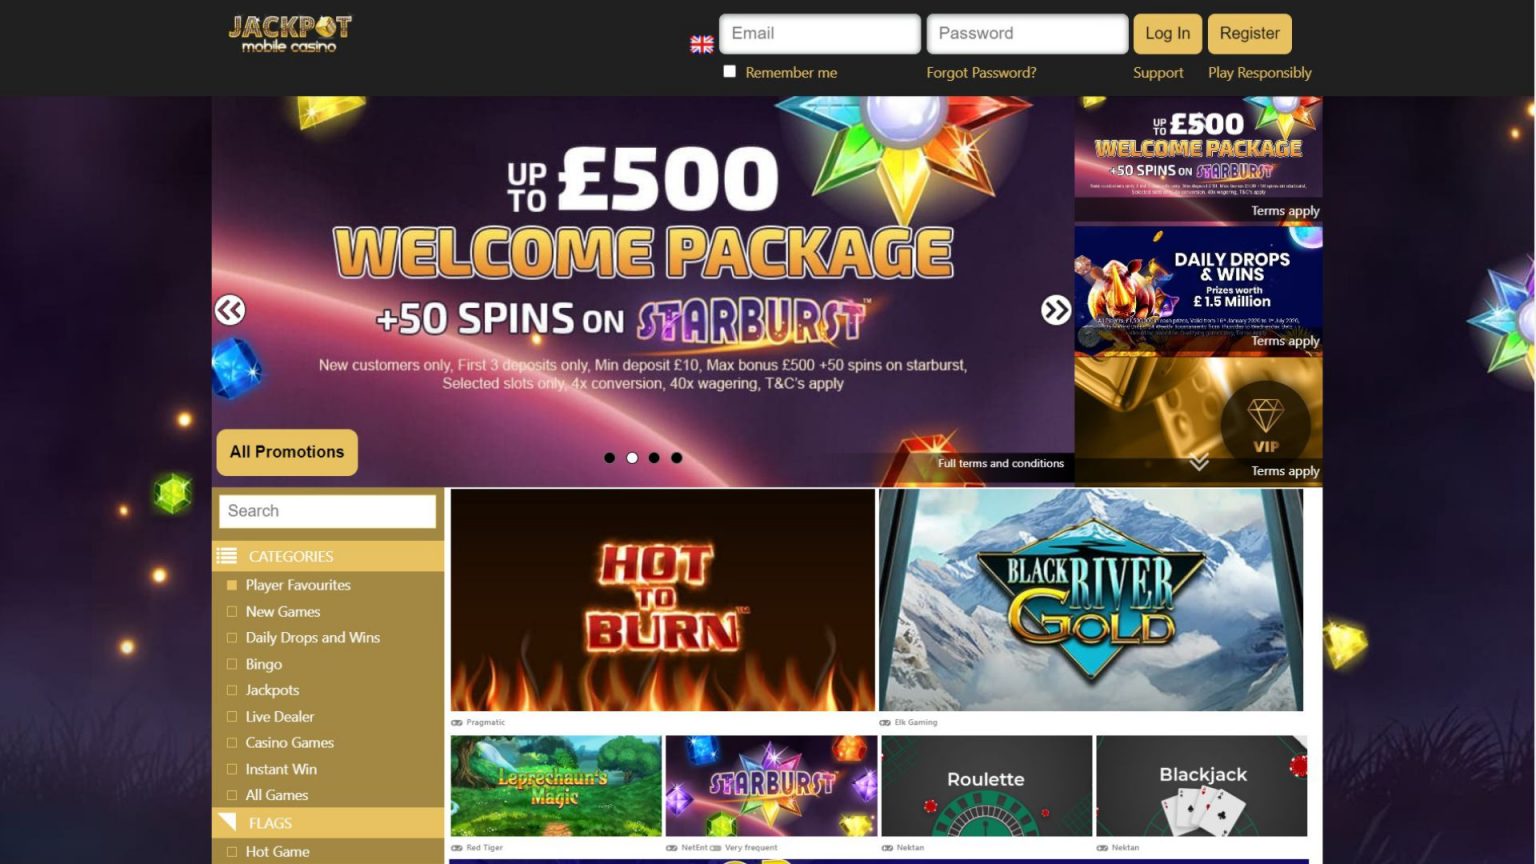
Task: Tick the Remember me checkbox
Action: click(729, 71)
